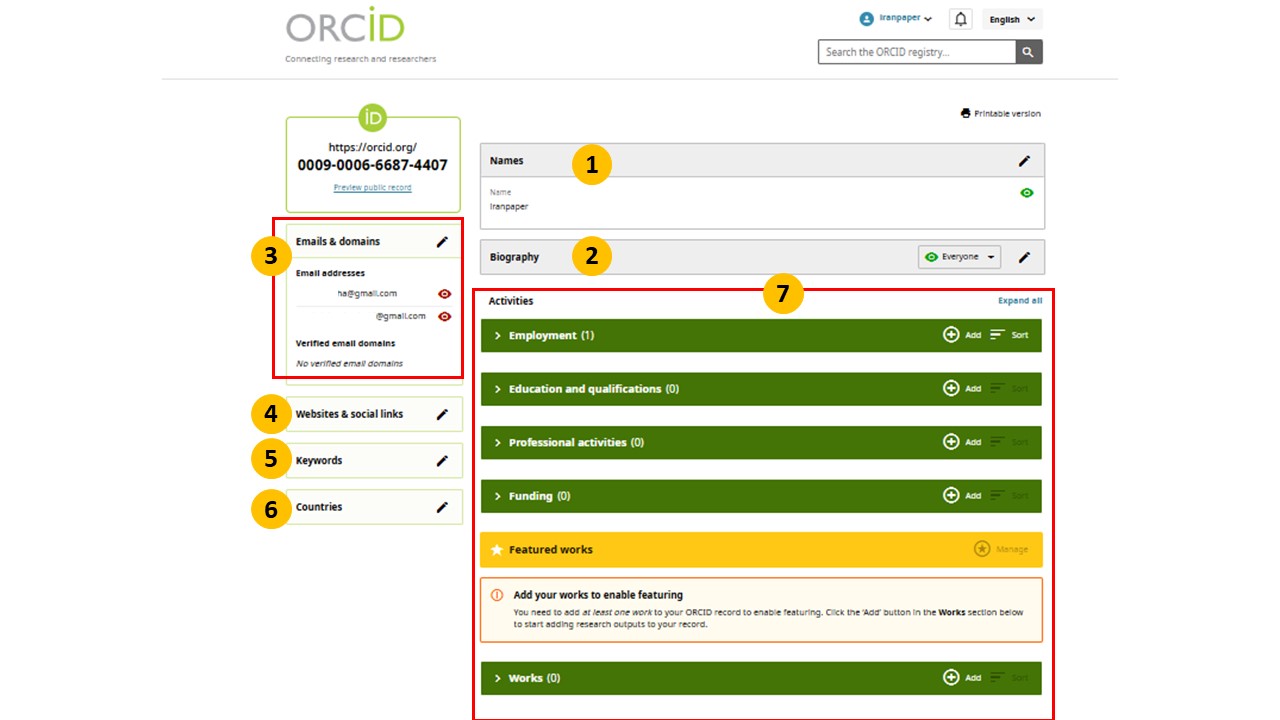Viewport: 1280px width, 720px height.
Task: Click the Email addresses label
Action: click(x=330, y=273)
